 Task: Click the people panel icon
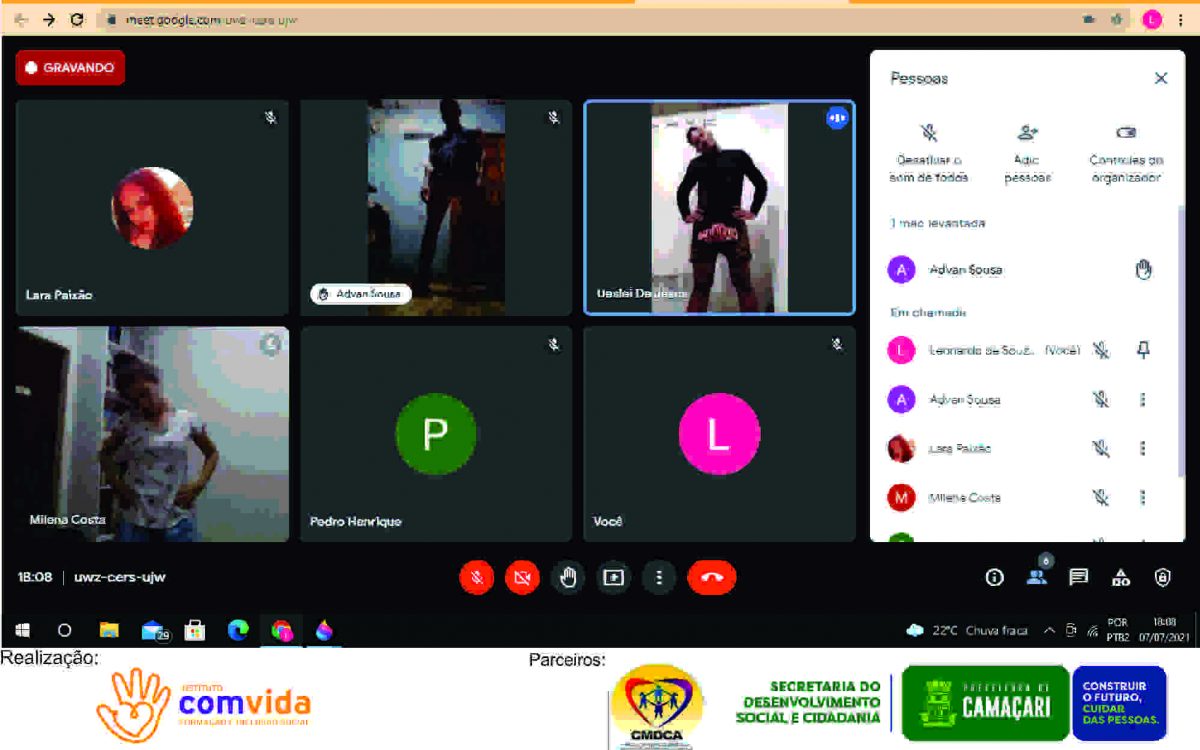coord(1037,576)
